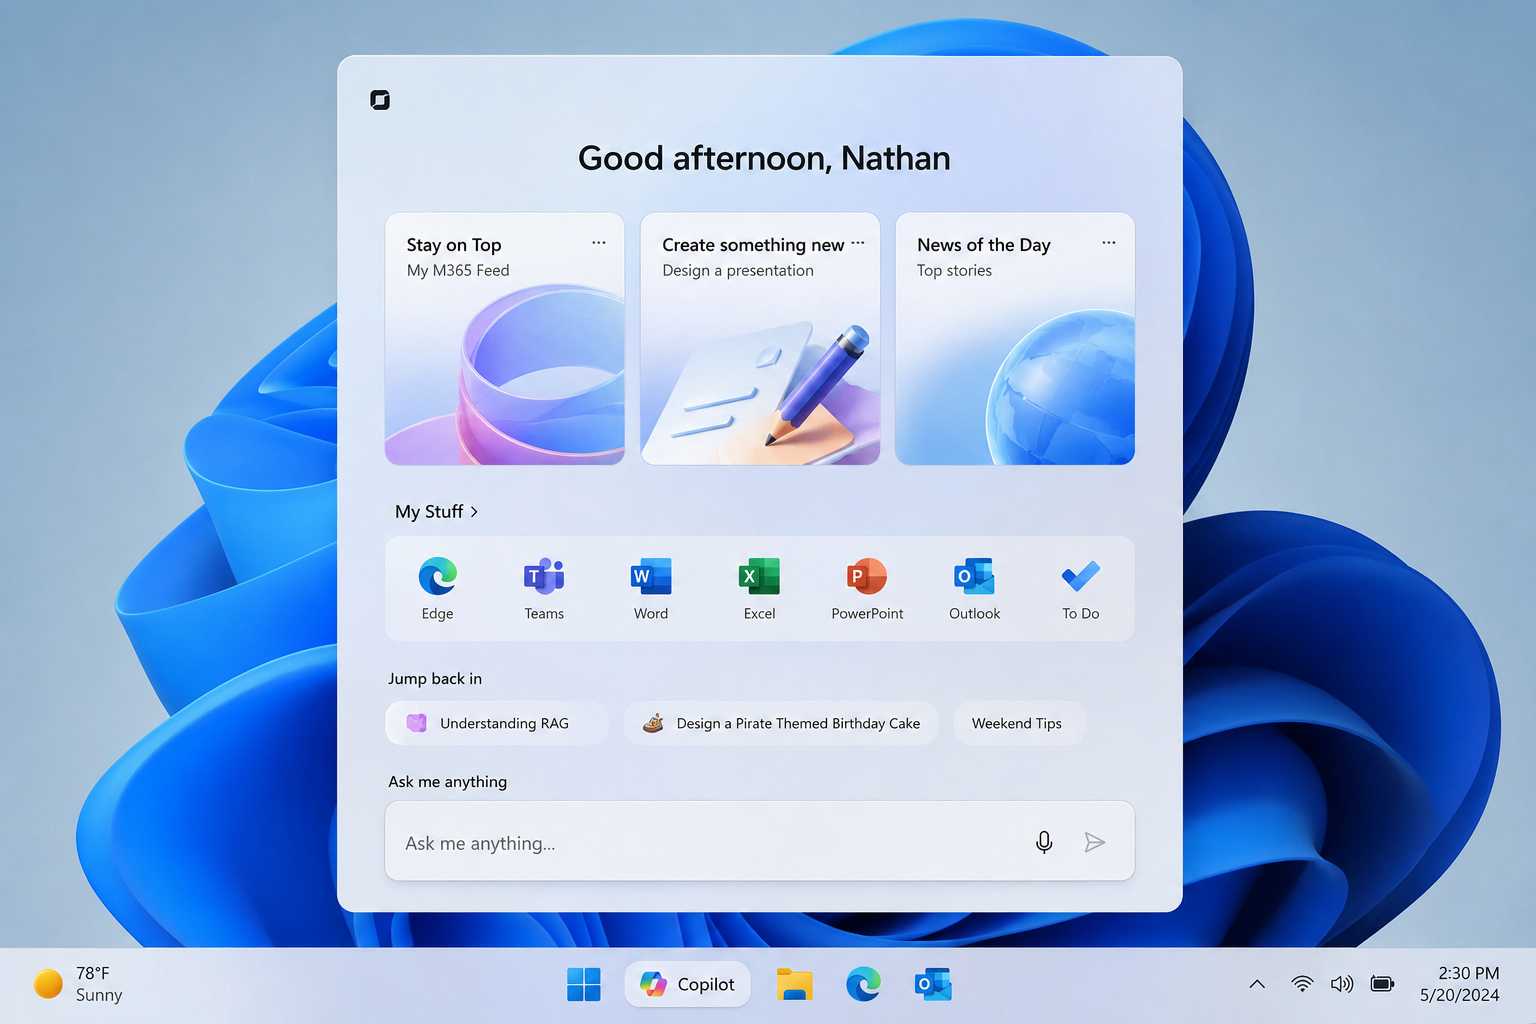Click the volume speaker icon in the tray

[1342, 984]
